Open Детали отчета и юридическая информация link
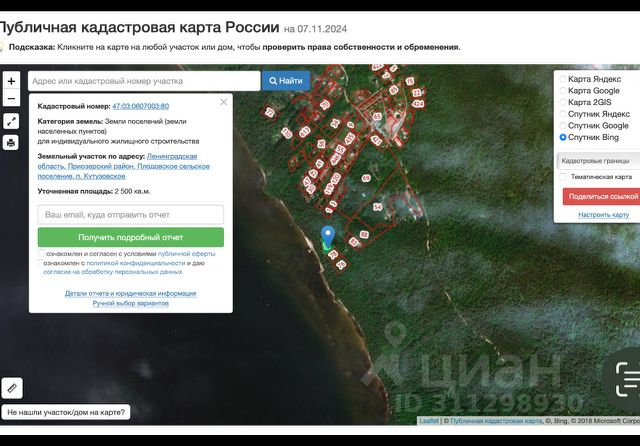The width and height of the screenshot is (640, 446). point(131,293)
